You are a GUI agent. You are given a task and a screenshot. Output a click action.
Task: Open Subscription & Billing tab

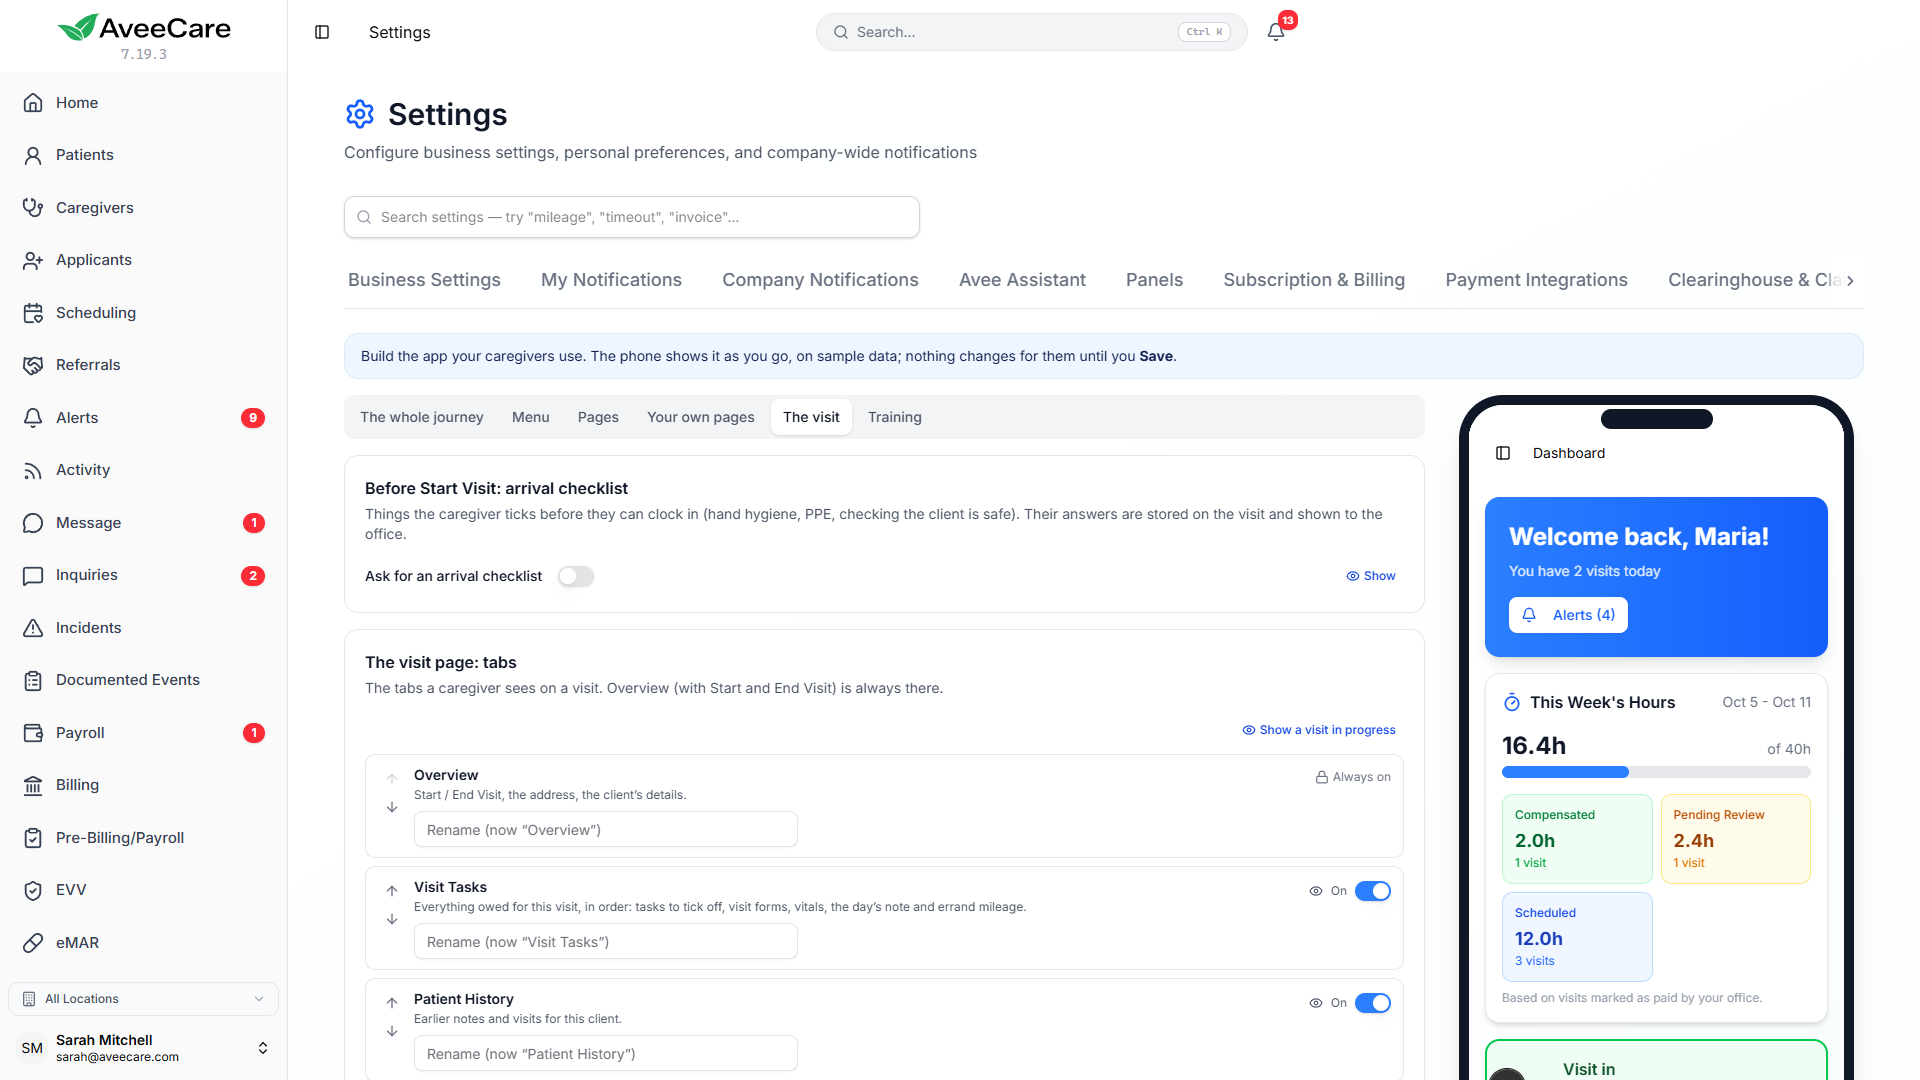pos(1314,280)
